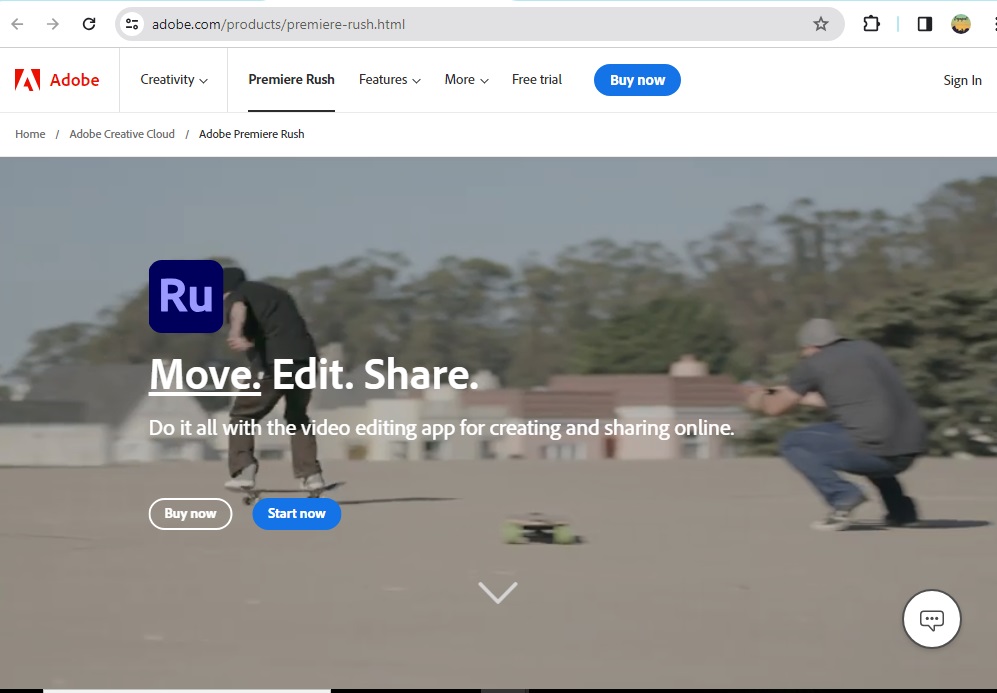Image resolution: width=997 pixels, height=693 pixels.
Task: Click the outlined Buy now hero button
Action: [190, 514]
